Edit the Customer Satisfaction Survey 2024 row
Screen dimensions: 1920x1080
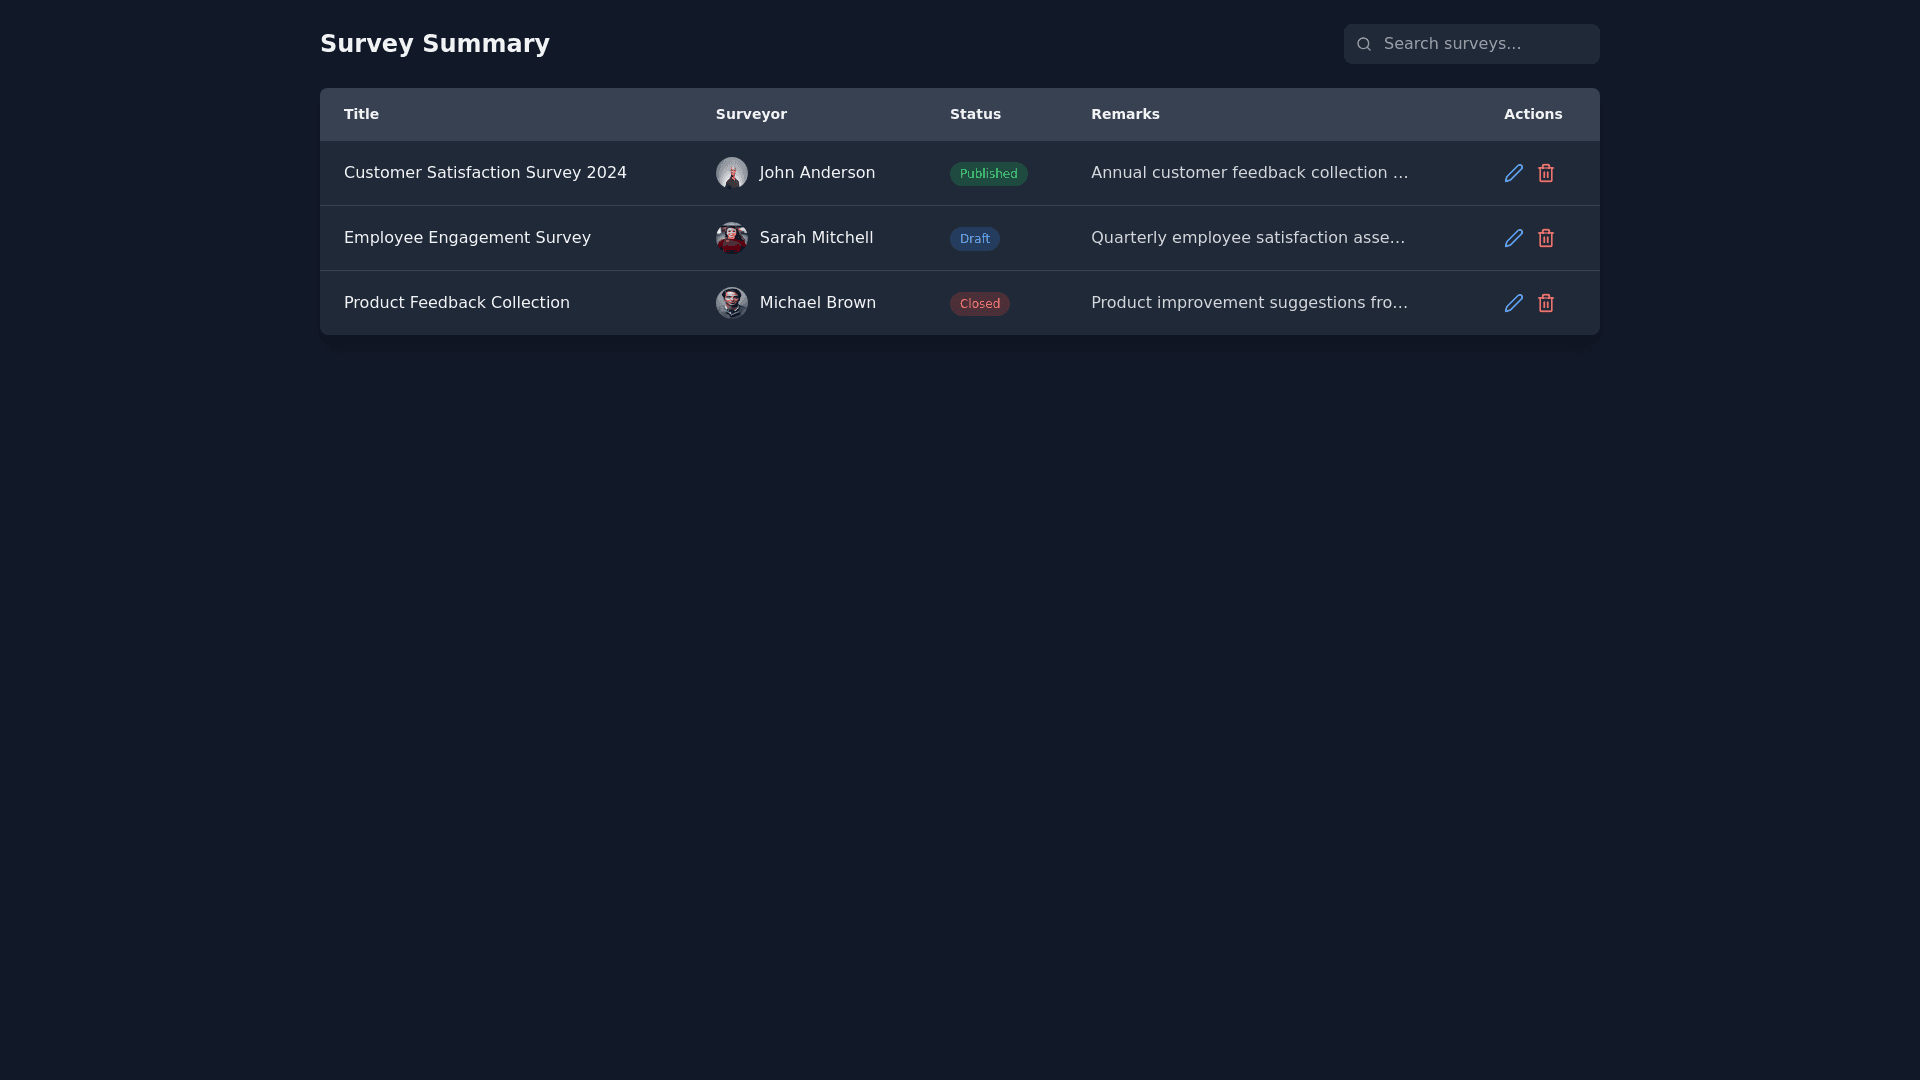[1513, 173]
